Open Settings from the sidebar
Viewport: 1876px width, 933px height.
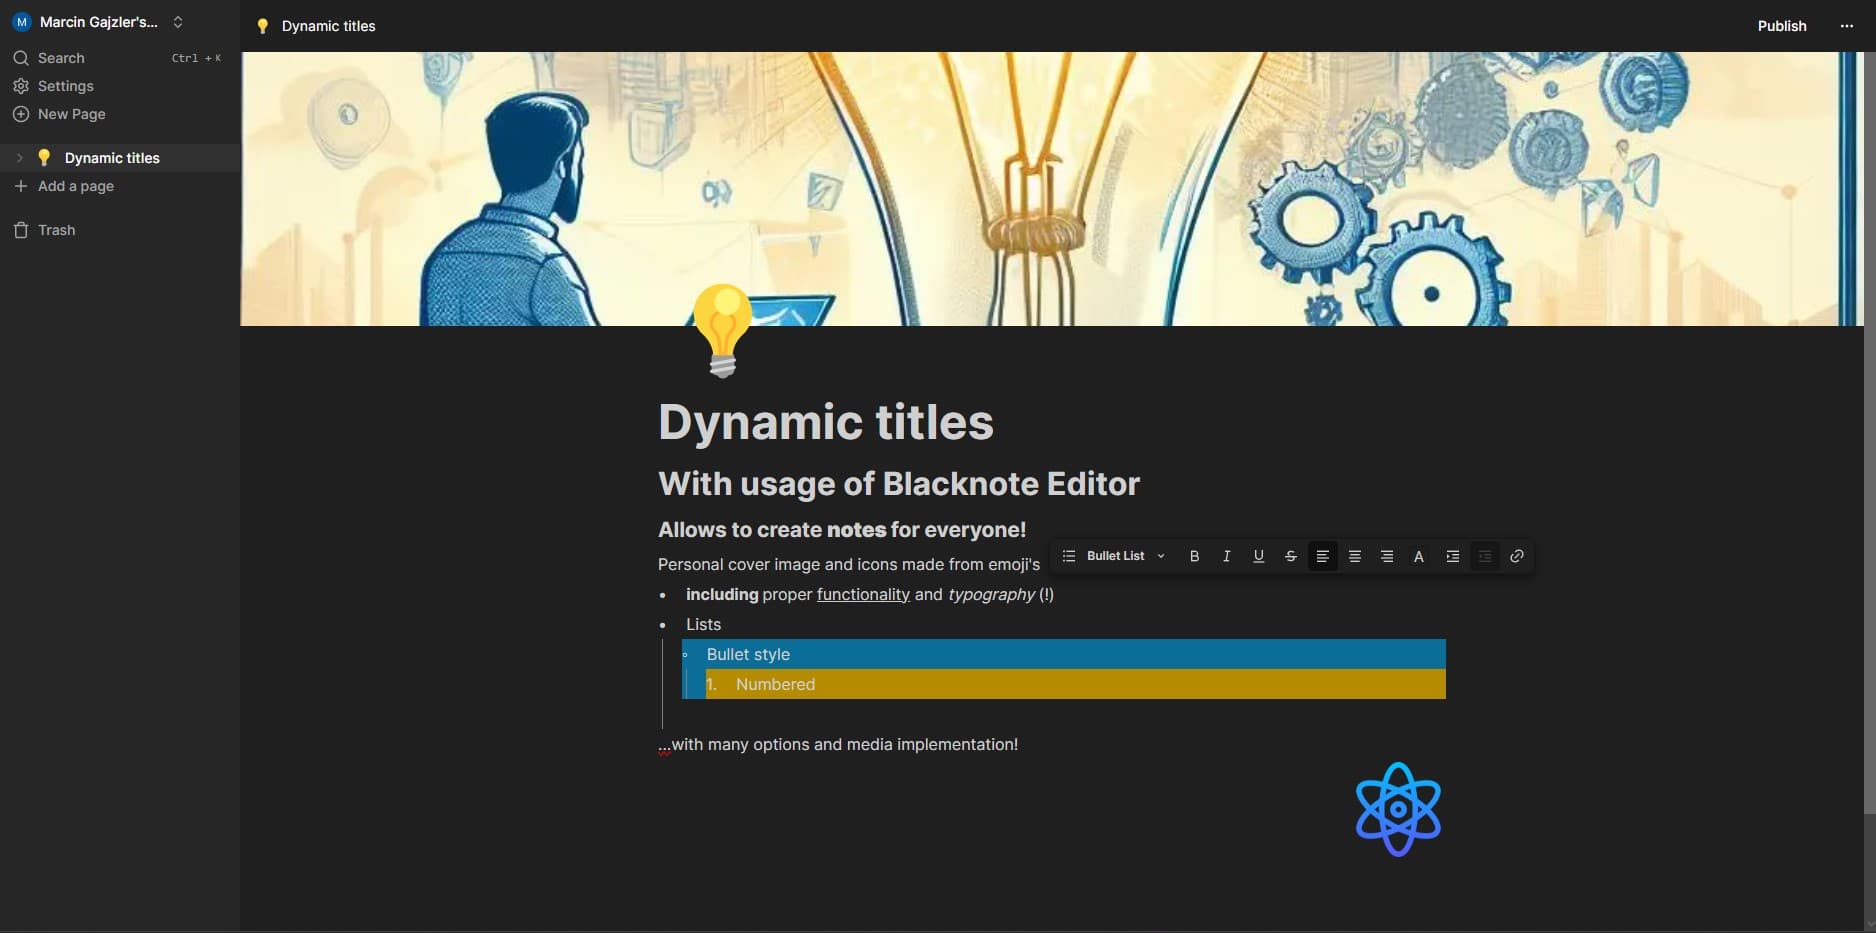pyautogui.click(x=65, y=86)
